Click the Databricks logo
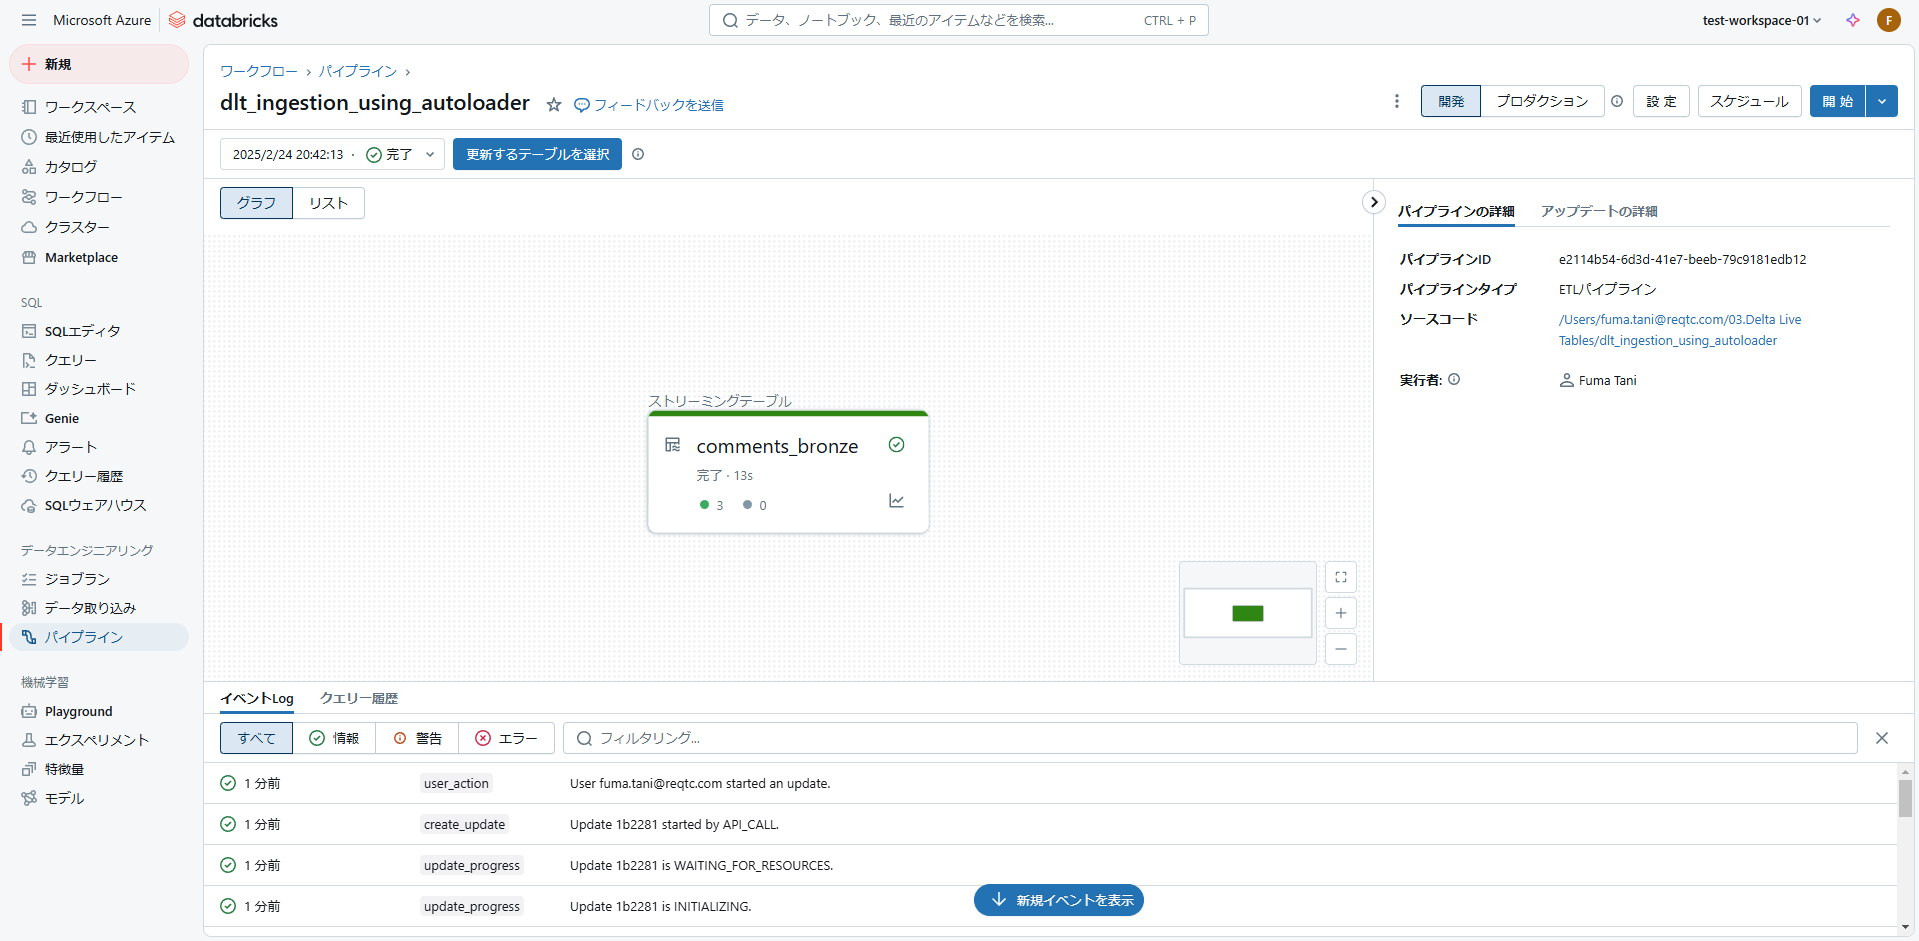The width and height of the screenshot is (1919, 941). click(x=224, y=20)
